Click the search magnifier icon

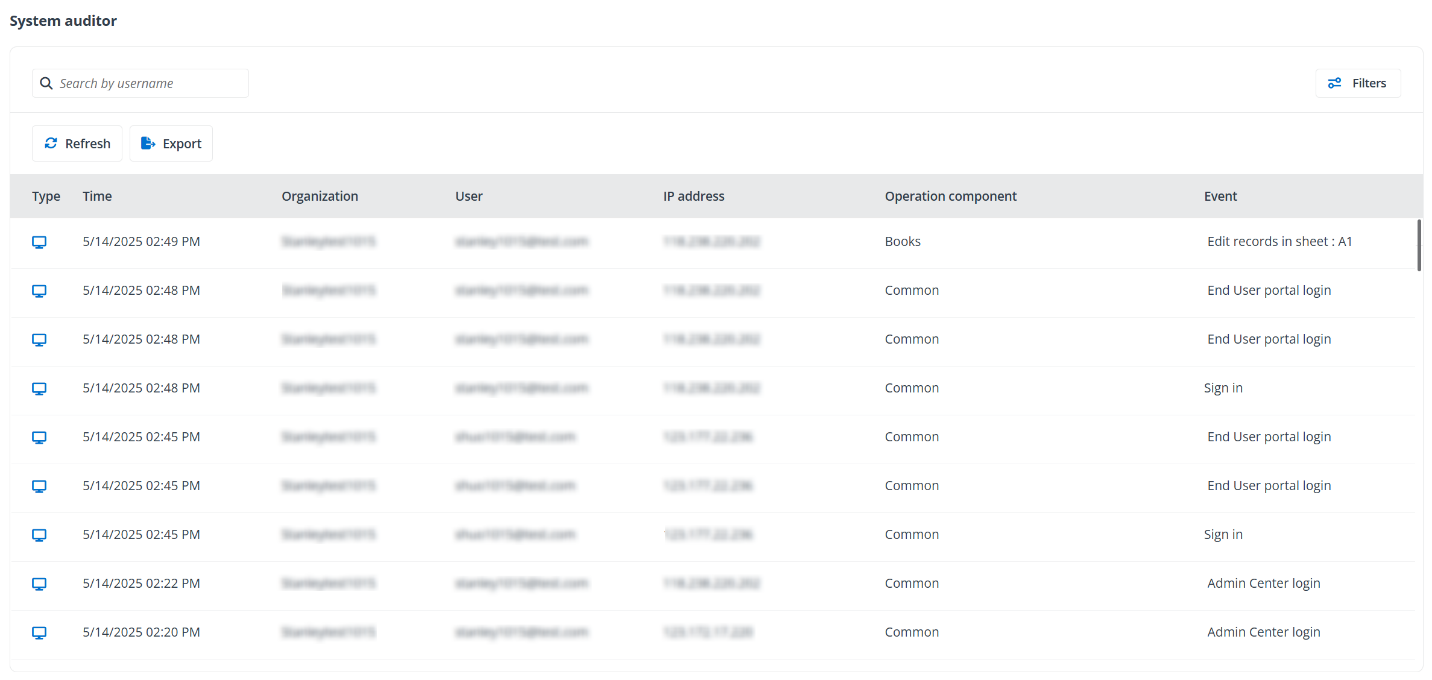[46, 84]
